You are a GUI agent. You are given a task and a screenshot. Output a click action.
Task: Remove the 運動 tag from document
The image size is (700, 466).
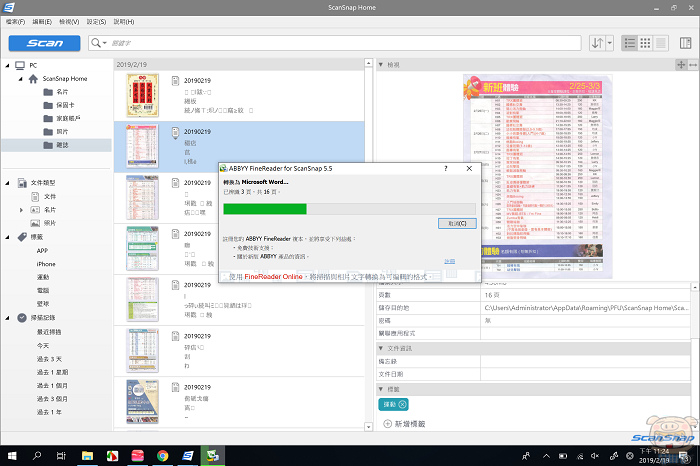tap(402, 404)
